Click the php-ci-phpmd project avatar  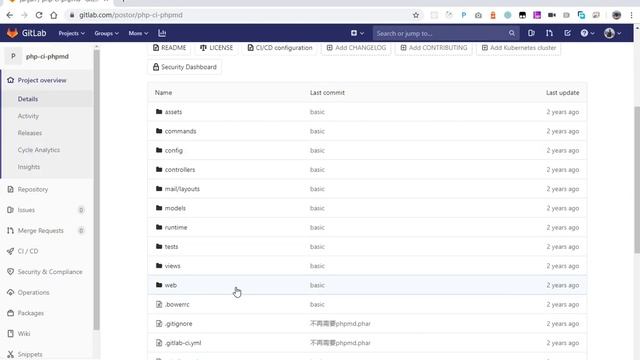point(13,56)
